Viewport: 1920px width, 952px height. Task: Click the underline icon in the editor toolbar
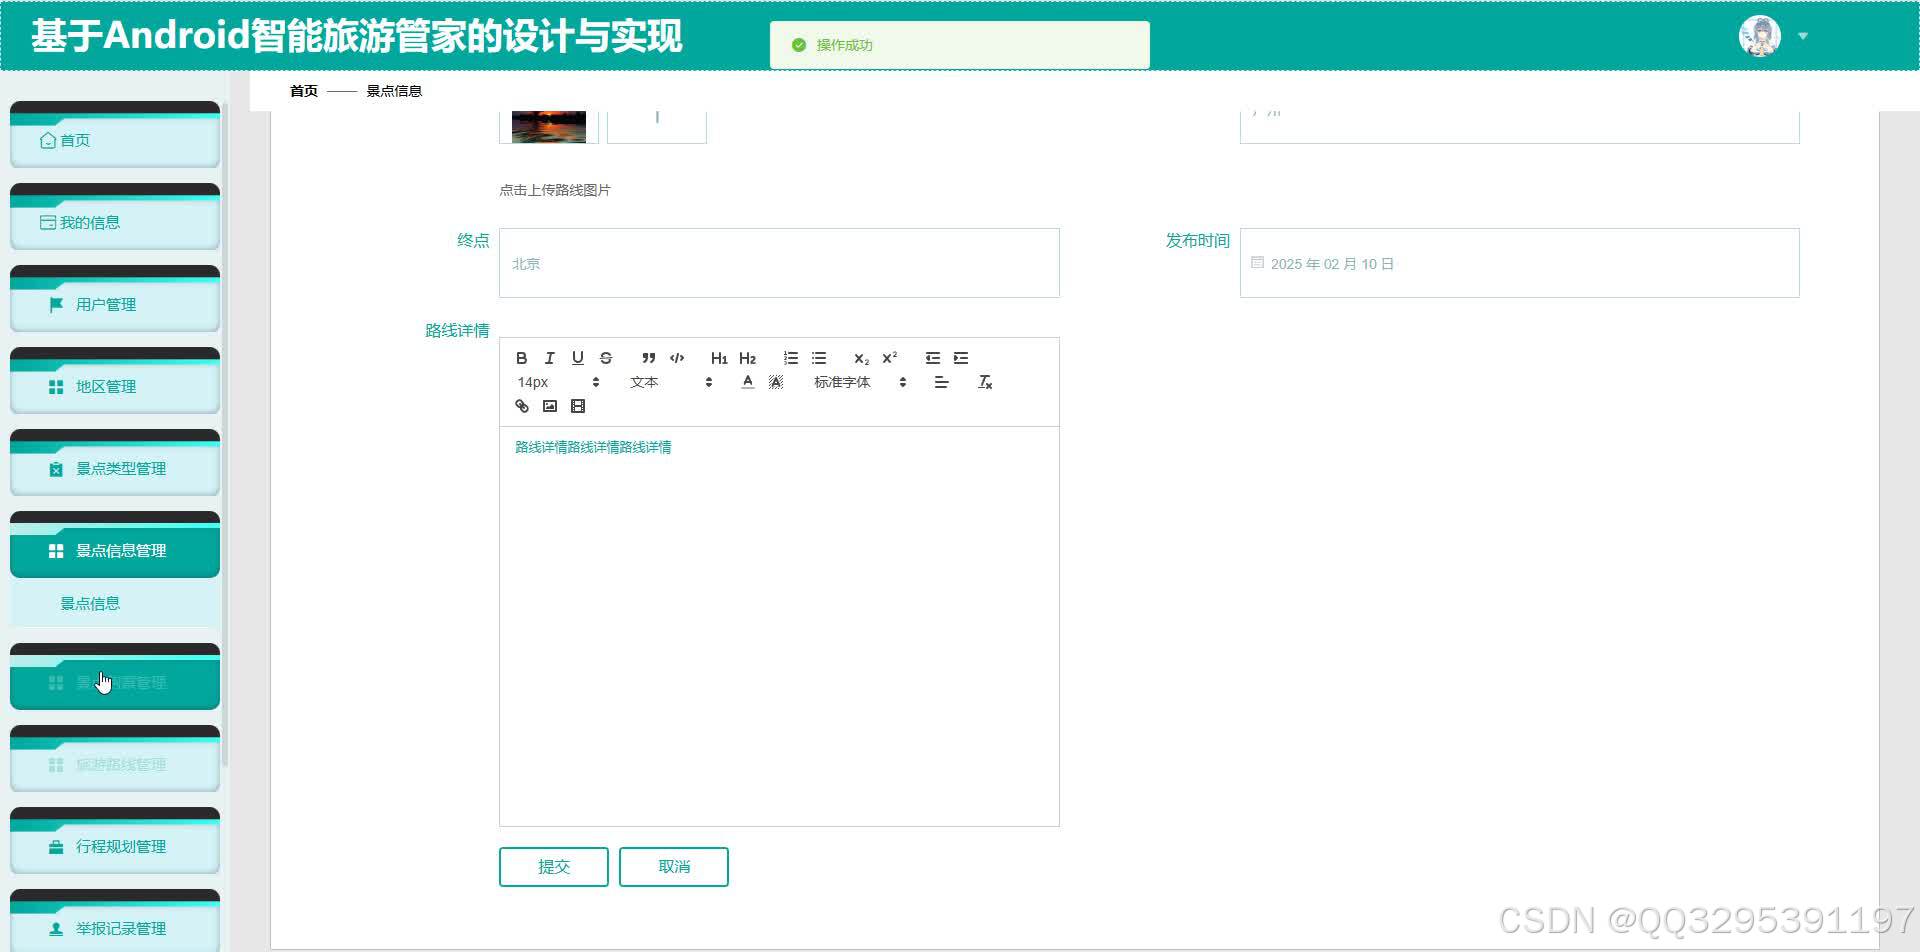click(577, 357)
